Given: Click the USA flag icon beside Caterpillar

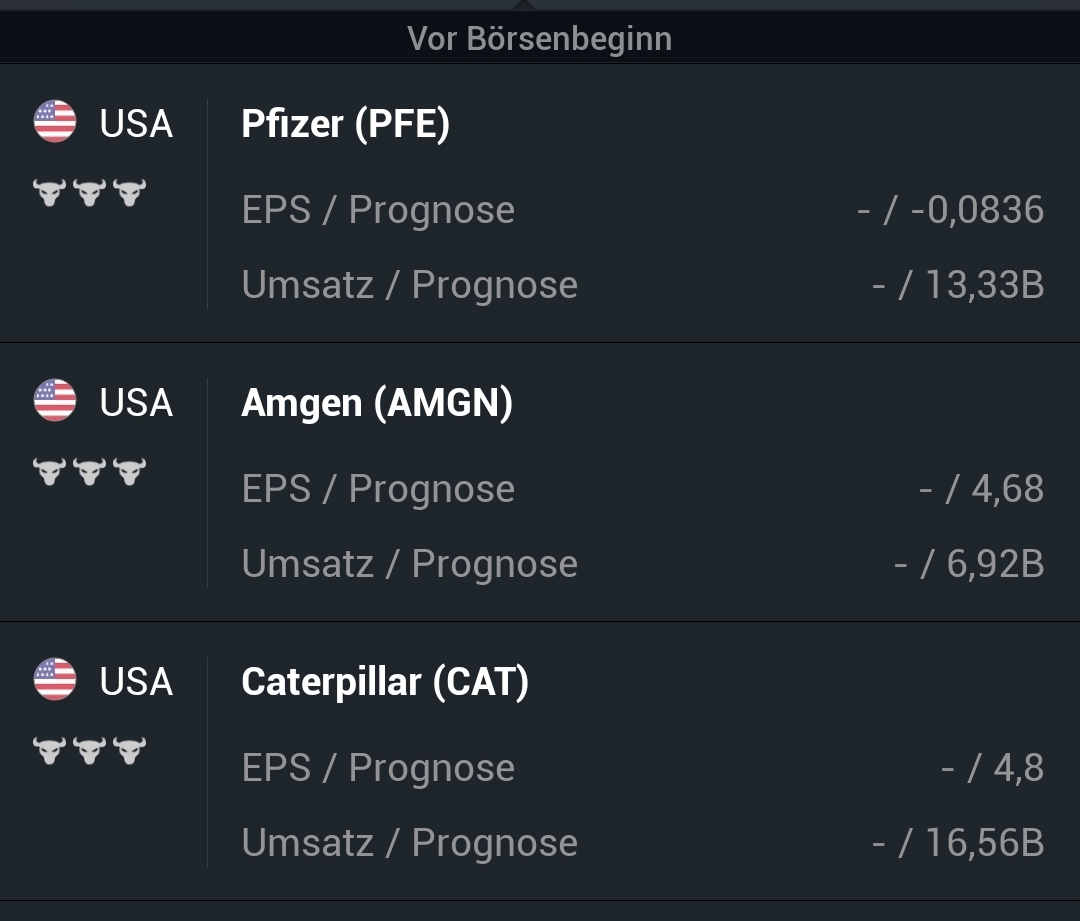Looking at the screenshot, I should click(x=55, y=680).
